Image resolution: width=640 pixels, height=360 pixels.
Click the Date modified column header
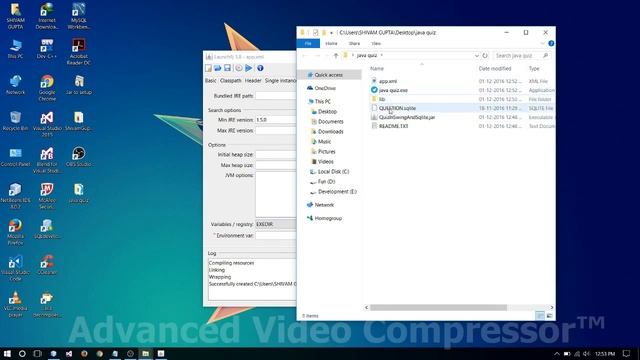[x=495, y=69]
